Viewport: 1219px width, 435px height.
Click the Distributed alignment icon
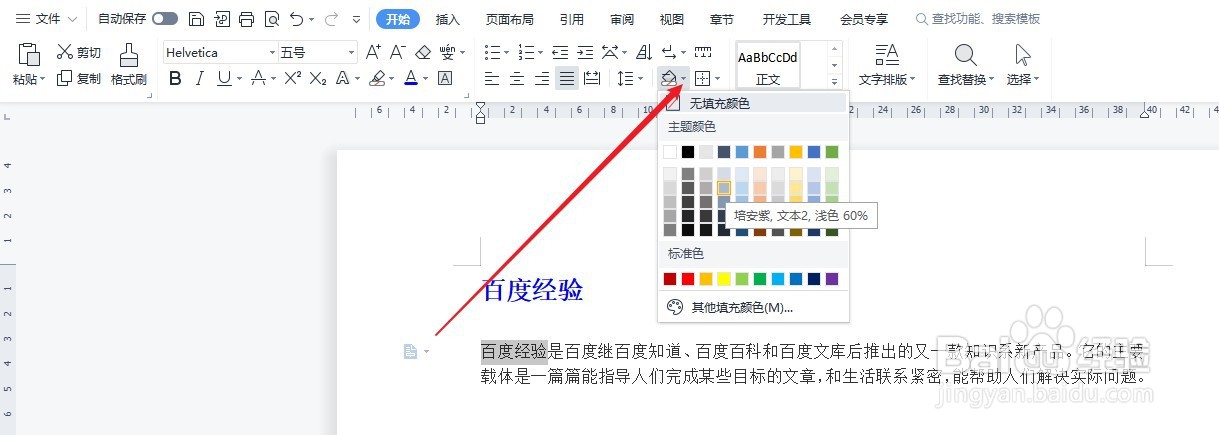[592, 78]
